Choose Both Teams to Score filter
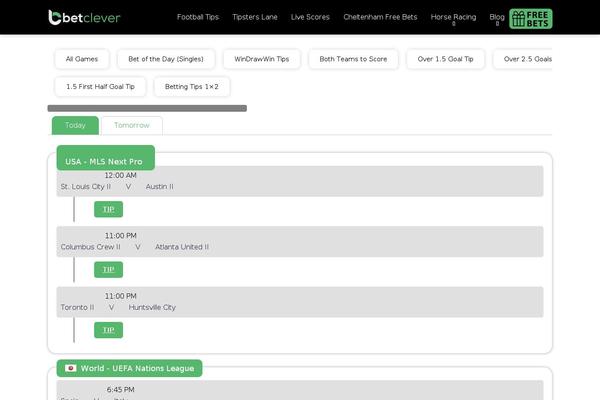The width and height of the screenshot is (600, 400). (353, 59)
